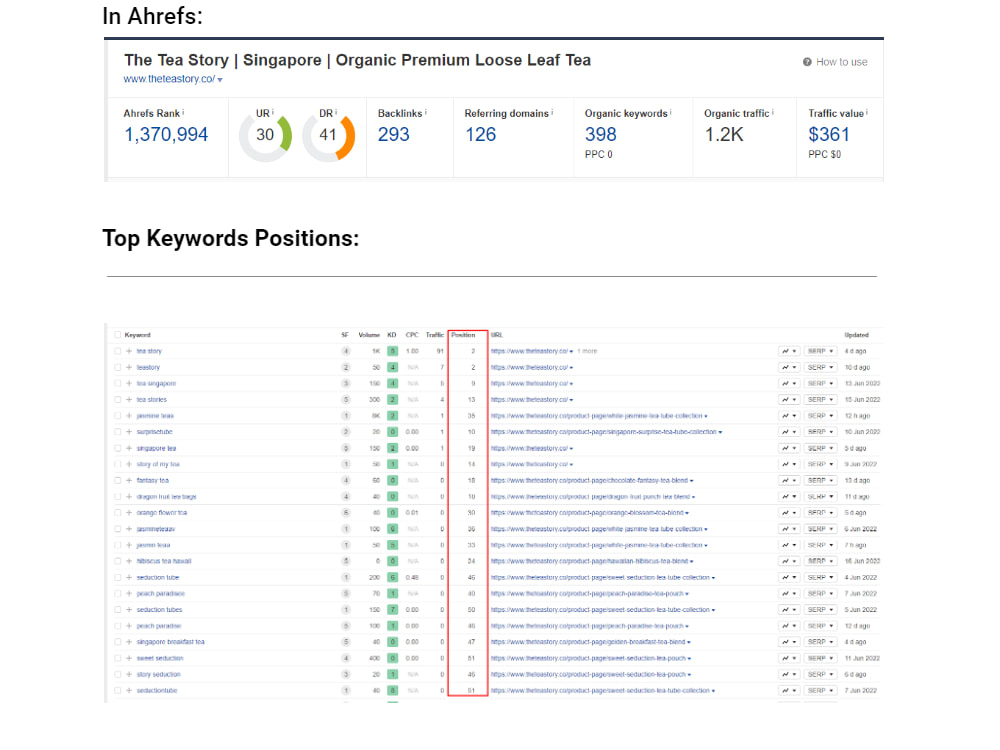Click '15 Jun 2022' updated date

coord(862,399)
